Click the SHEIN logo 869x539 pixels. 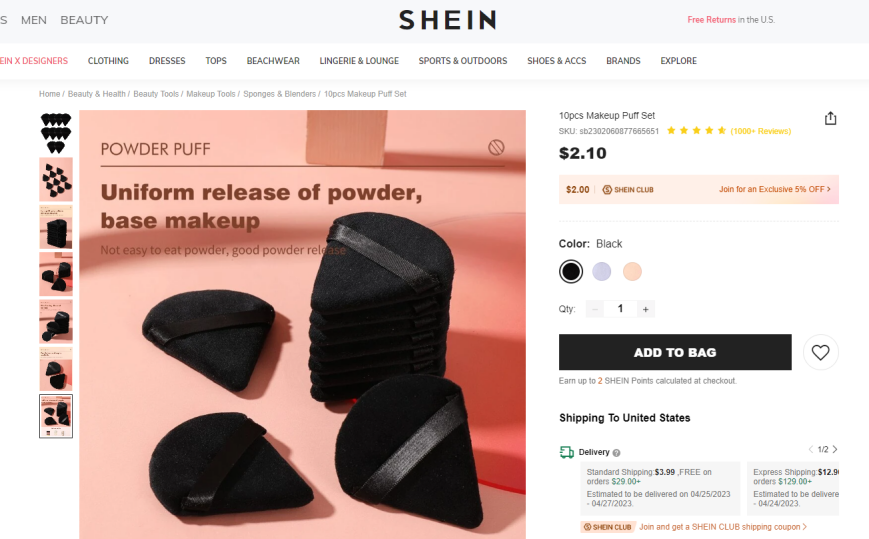(447, 20)
